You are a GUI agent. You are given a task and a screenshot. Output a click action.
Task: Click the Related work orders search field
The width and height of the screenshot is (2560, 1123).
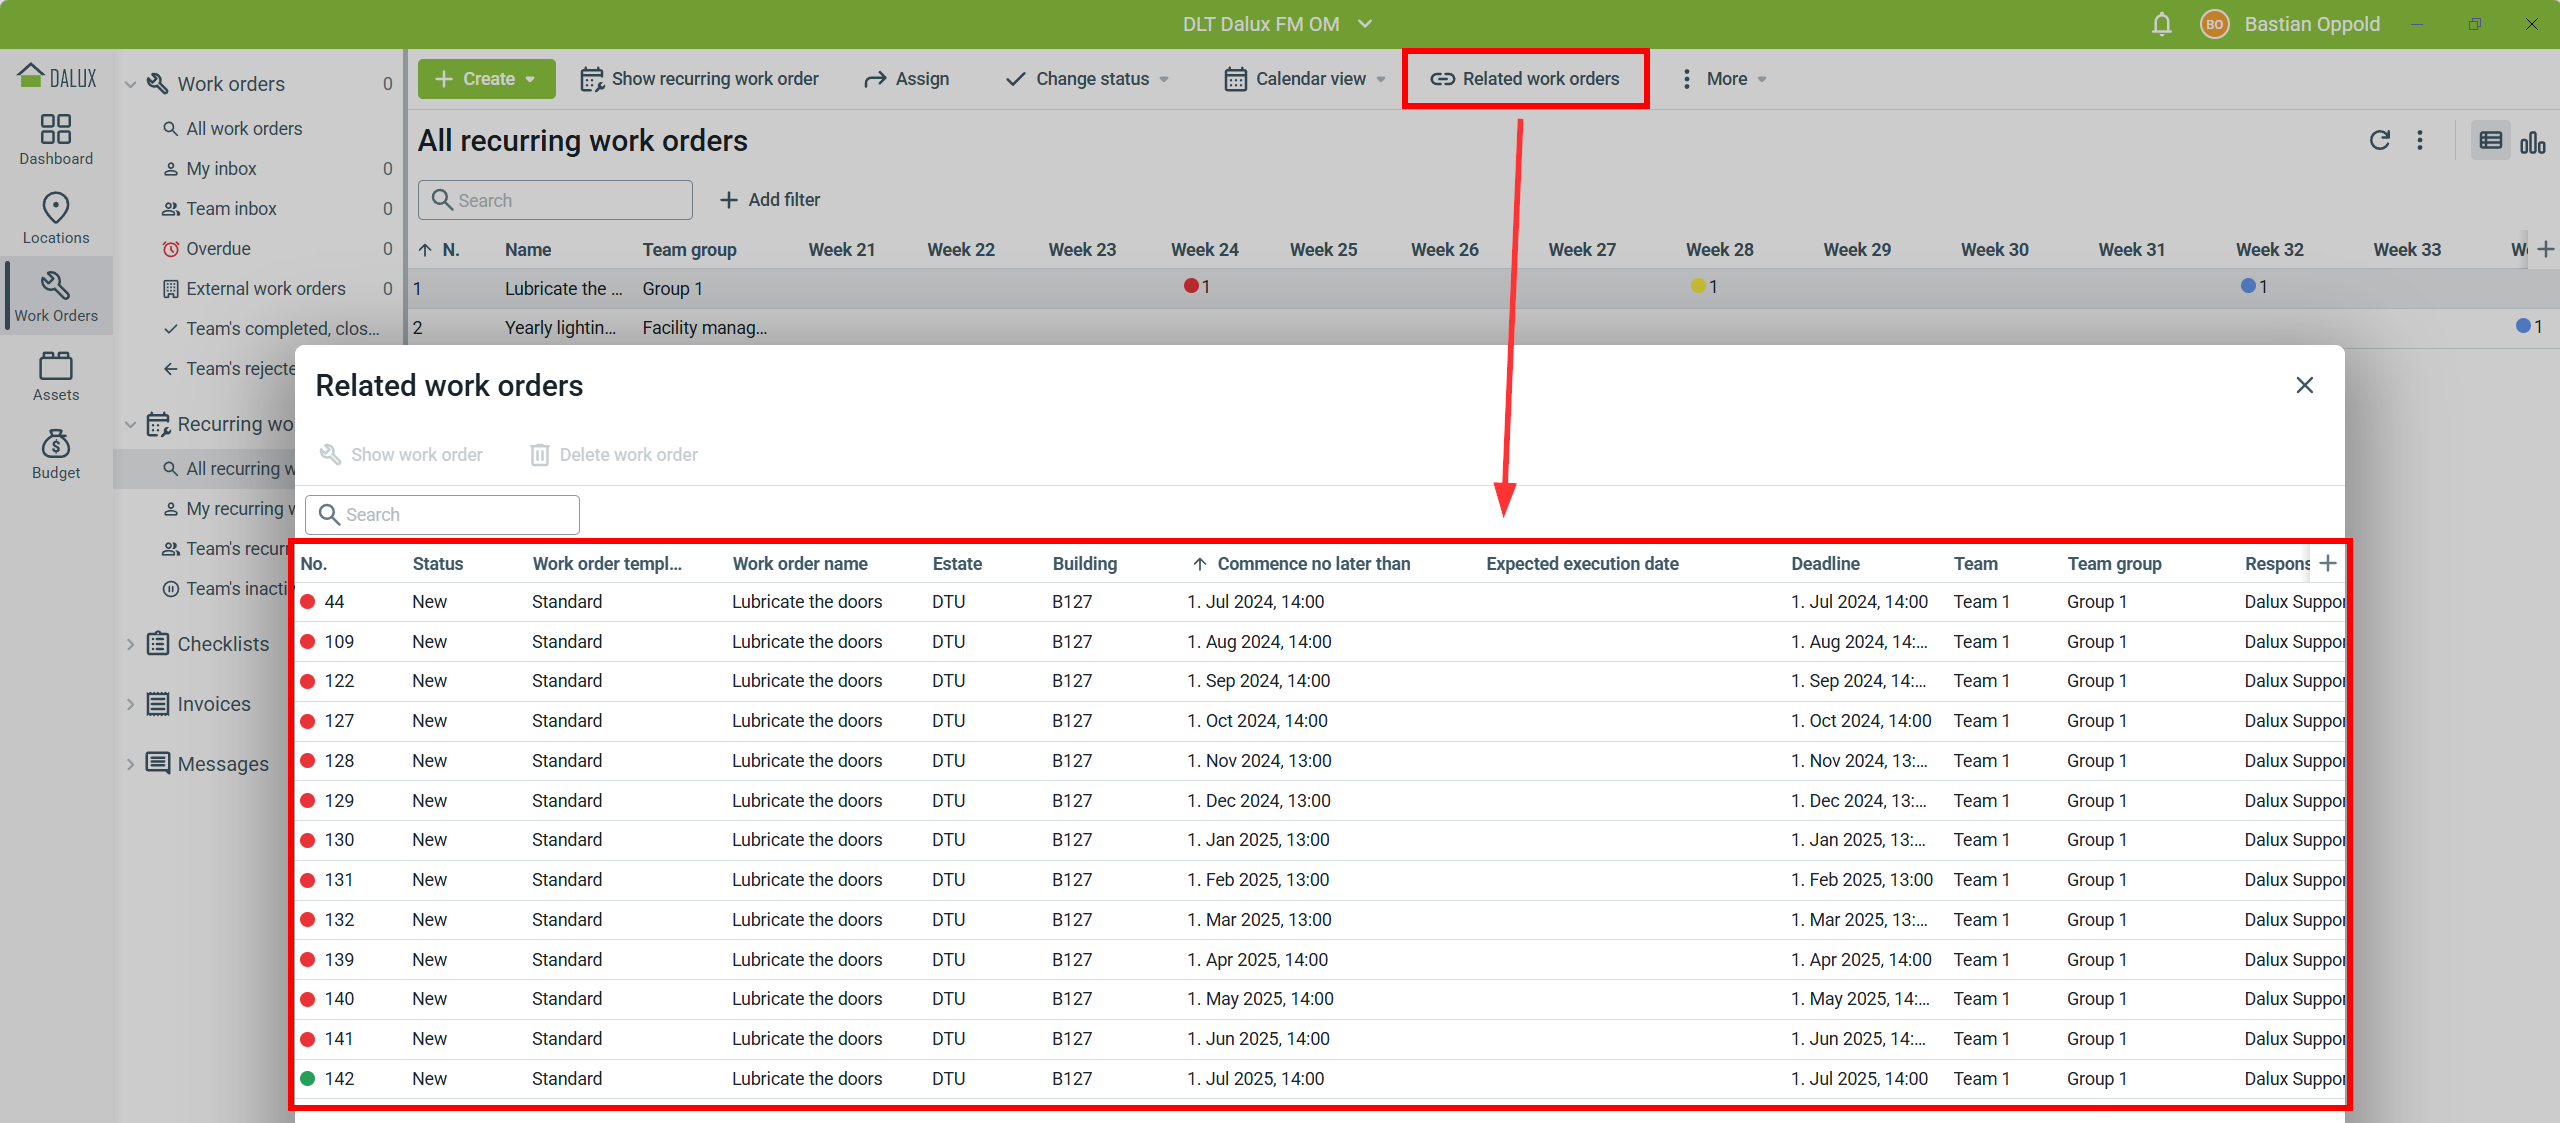tap(443, 515)
